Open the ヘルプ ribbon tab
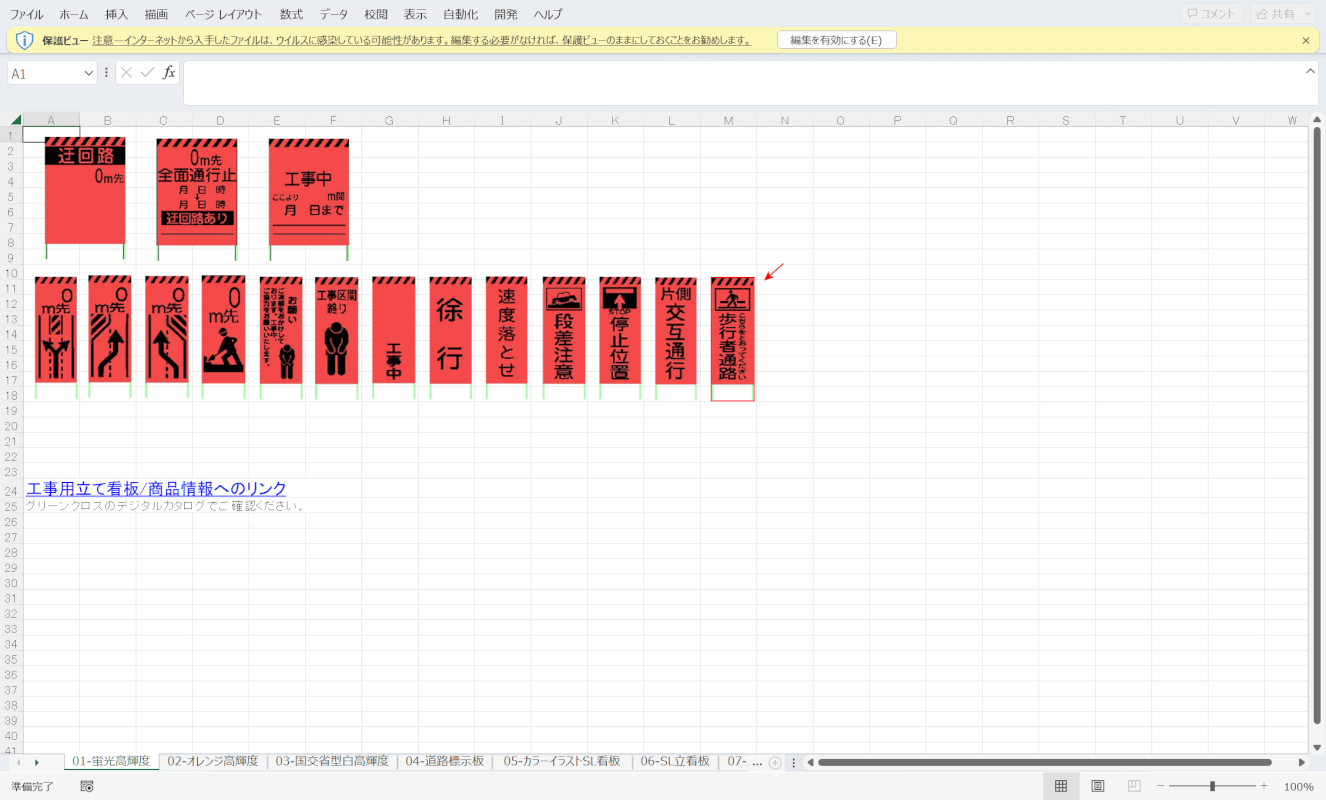 (x=548, y=14)
